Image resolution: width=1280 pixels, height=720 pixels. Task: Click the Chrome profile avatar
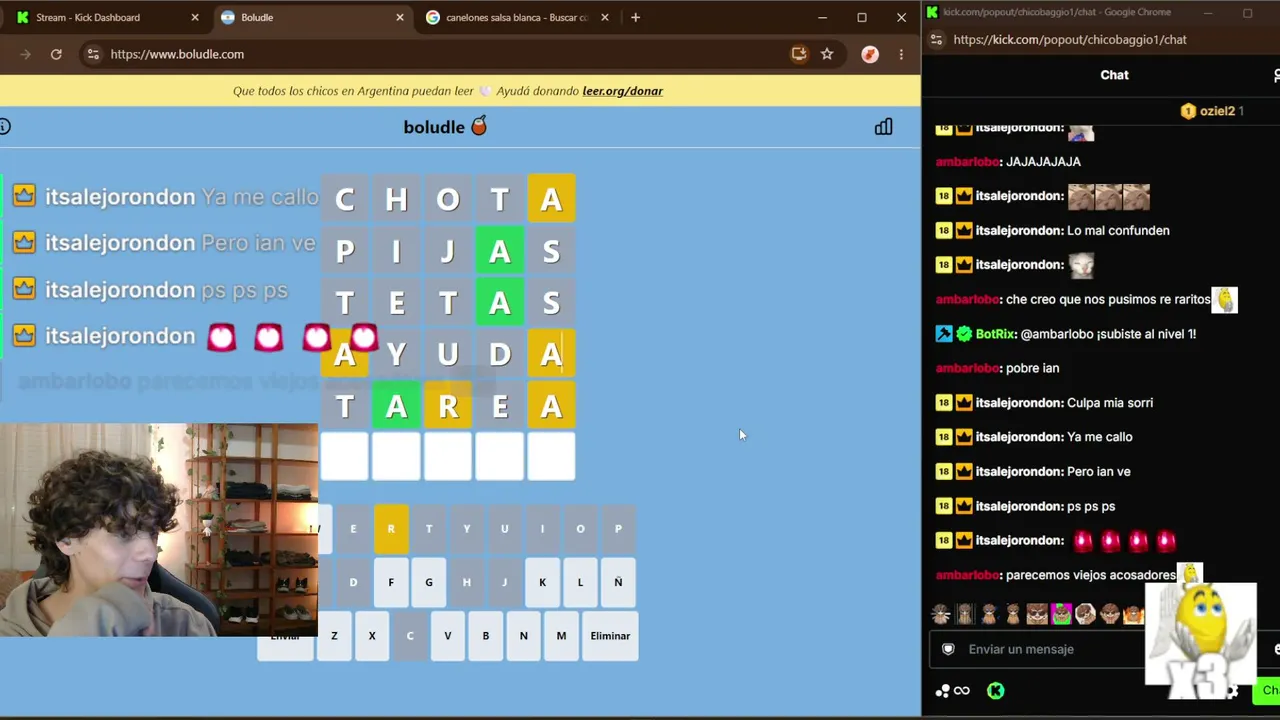[870, 54]
